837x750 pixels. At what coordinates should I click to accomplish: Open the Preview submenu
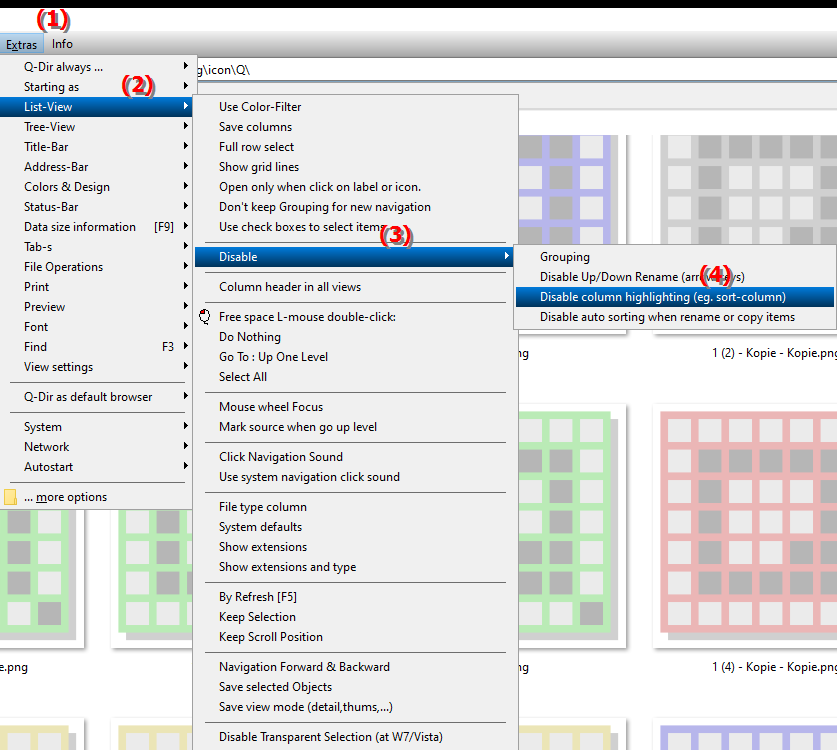pos(97,307)
